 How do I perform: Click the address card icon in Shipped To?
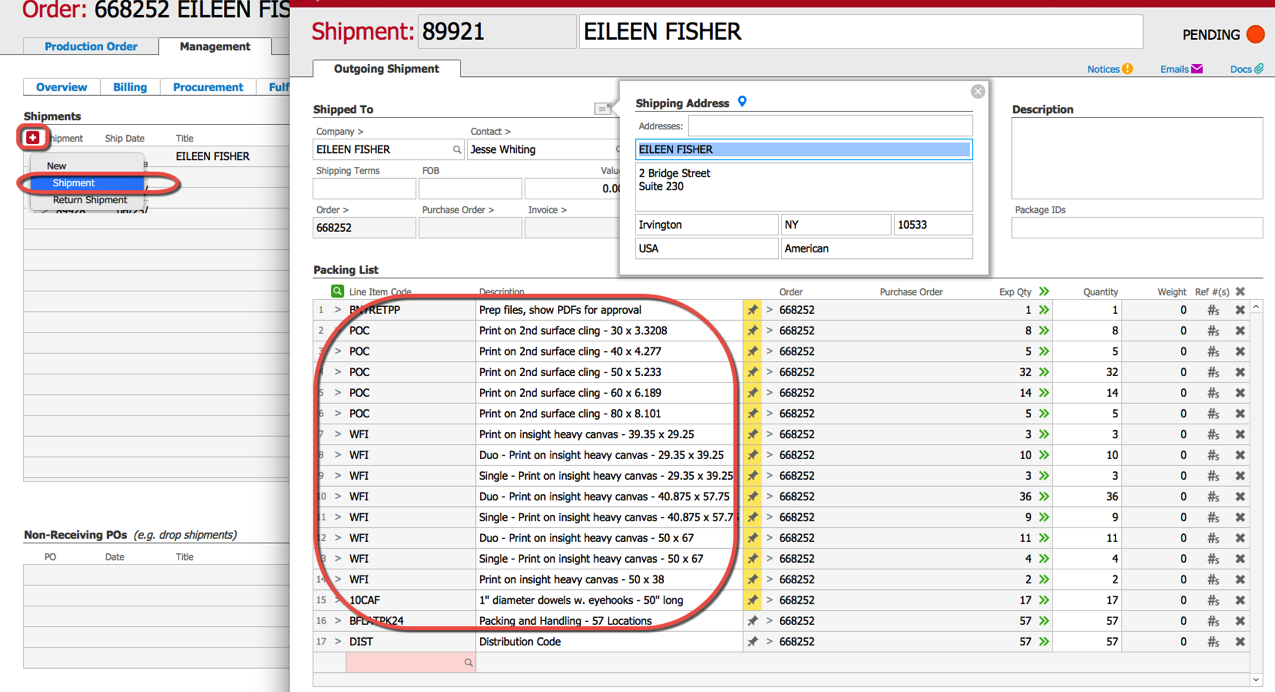(603, 108)
